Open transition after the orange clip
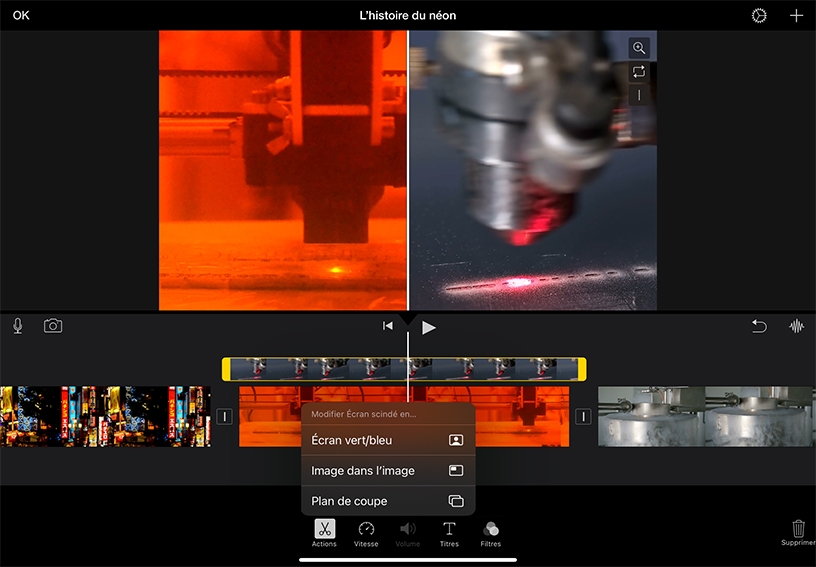The height and width of the screenshot is (567, 816). pyautogui.click(x=583, y=416)
